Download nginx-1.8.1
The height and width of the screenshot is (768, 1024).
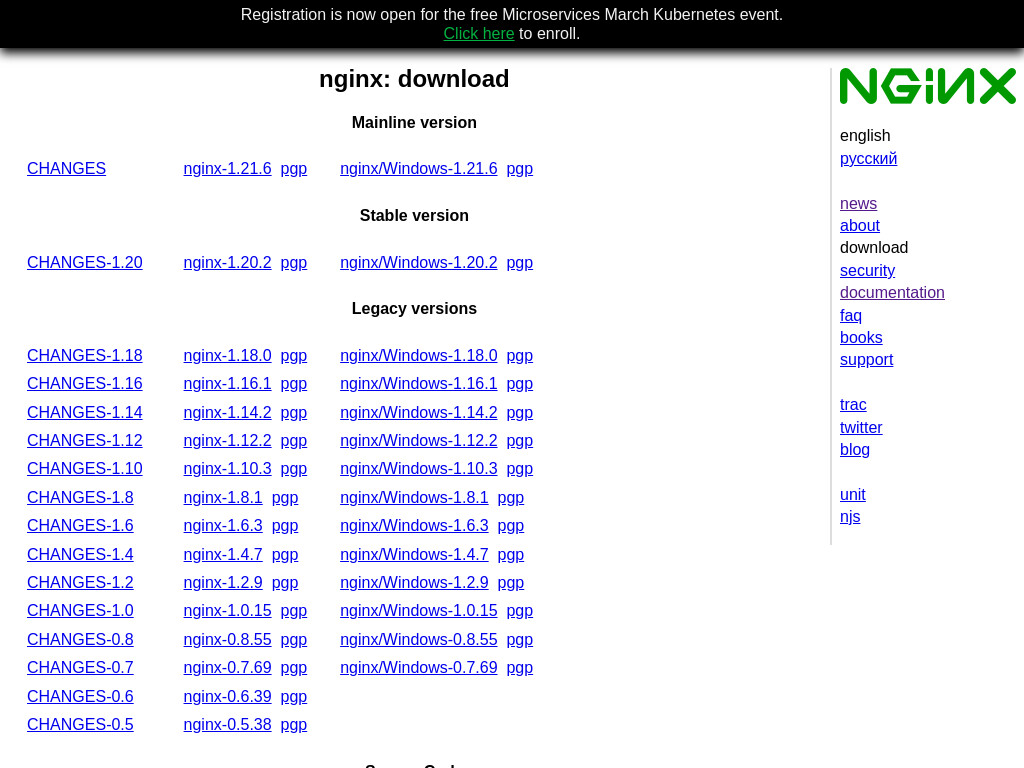pyautogui.click(x=223, y=497)
